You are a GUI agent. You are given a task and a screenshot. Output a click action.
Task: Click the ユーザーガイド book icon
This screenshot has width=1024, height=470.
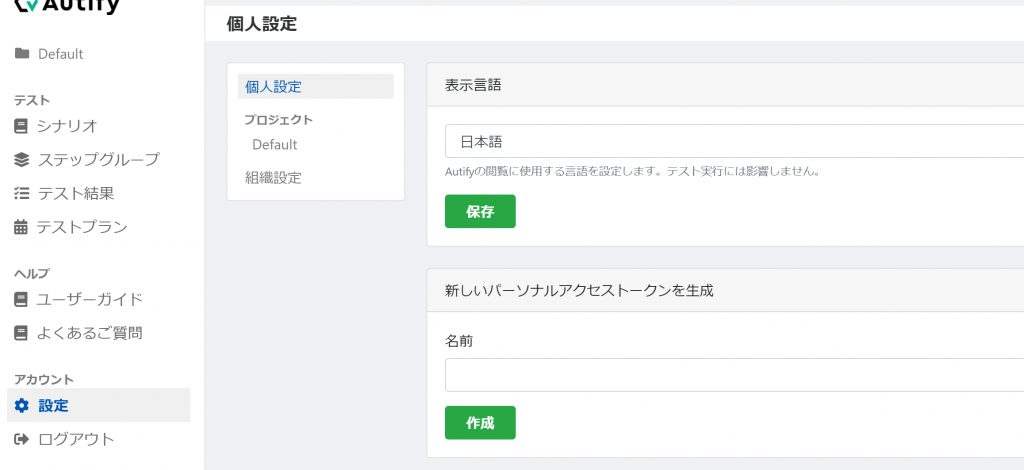point(21,300)
